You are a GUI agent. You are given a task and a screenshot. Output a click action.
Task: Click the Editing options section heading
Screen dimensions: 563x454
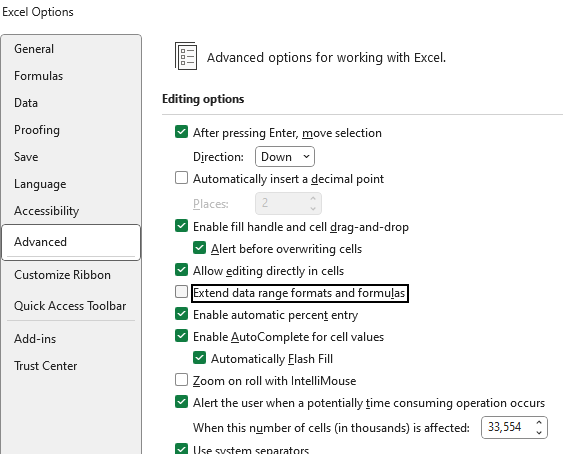pos(203,99)
